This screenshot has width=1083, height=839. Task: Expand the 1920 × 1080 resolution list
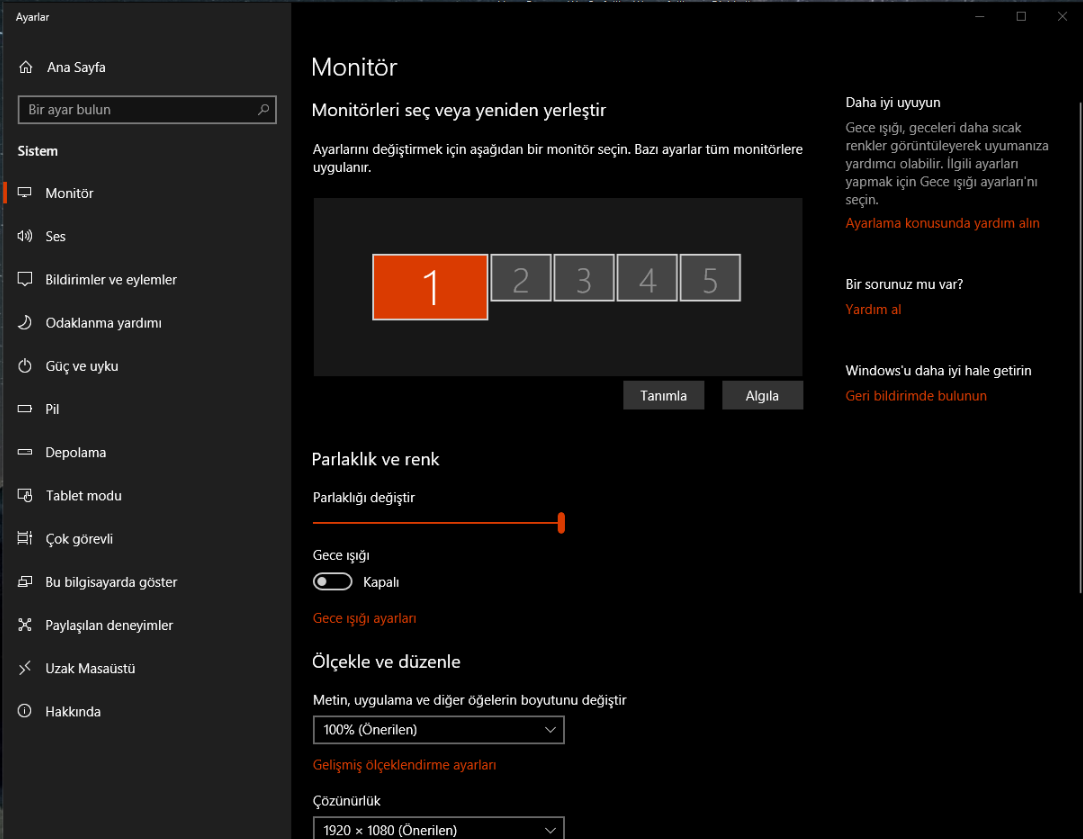click(438, 830)
